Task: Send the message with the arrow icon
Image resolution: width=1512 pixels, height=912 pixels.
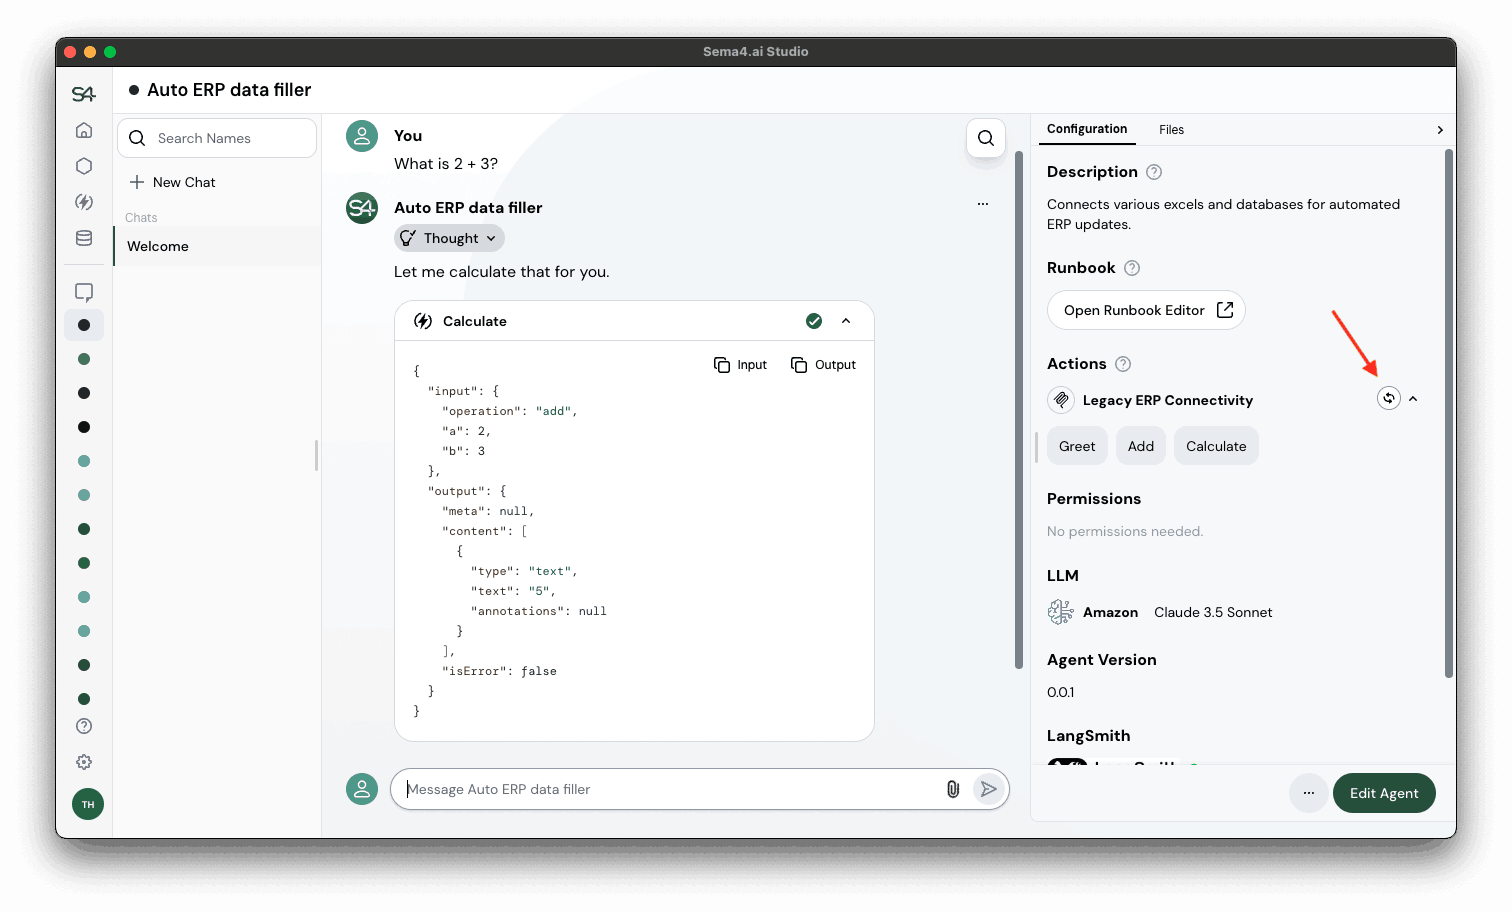Action: (989, 789)
